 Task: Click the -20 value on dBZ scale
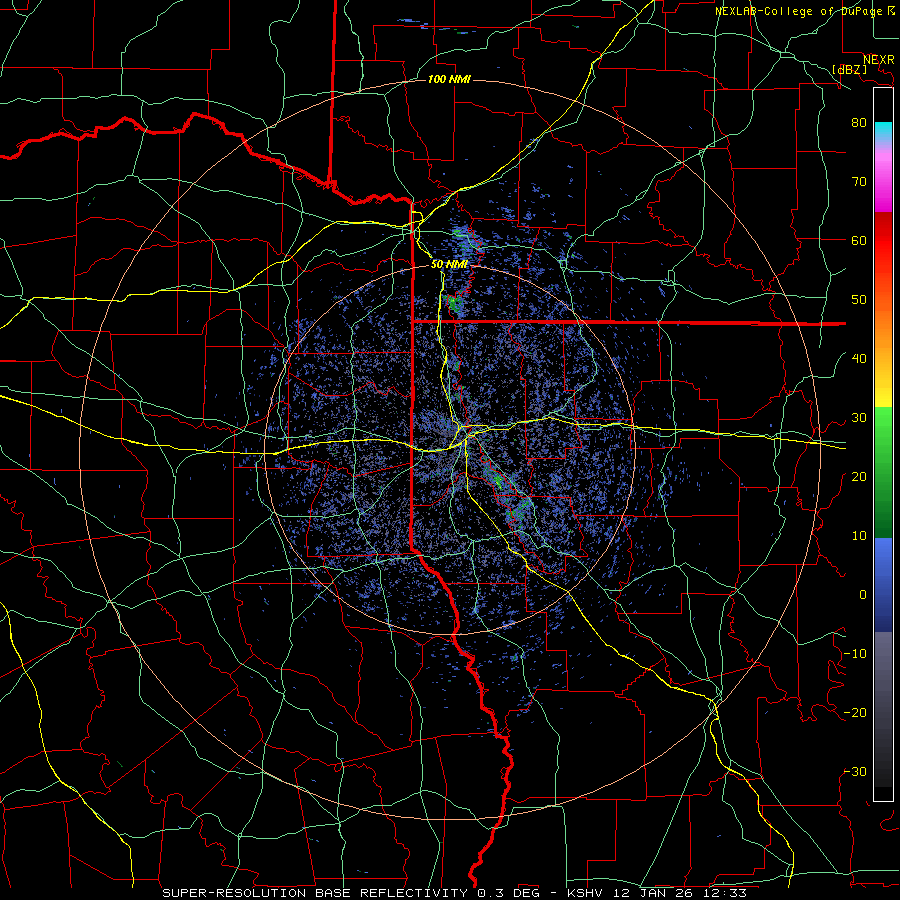pos(855,712)
